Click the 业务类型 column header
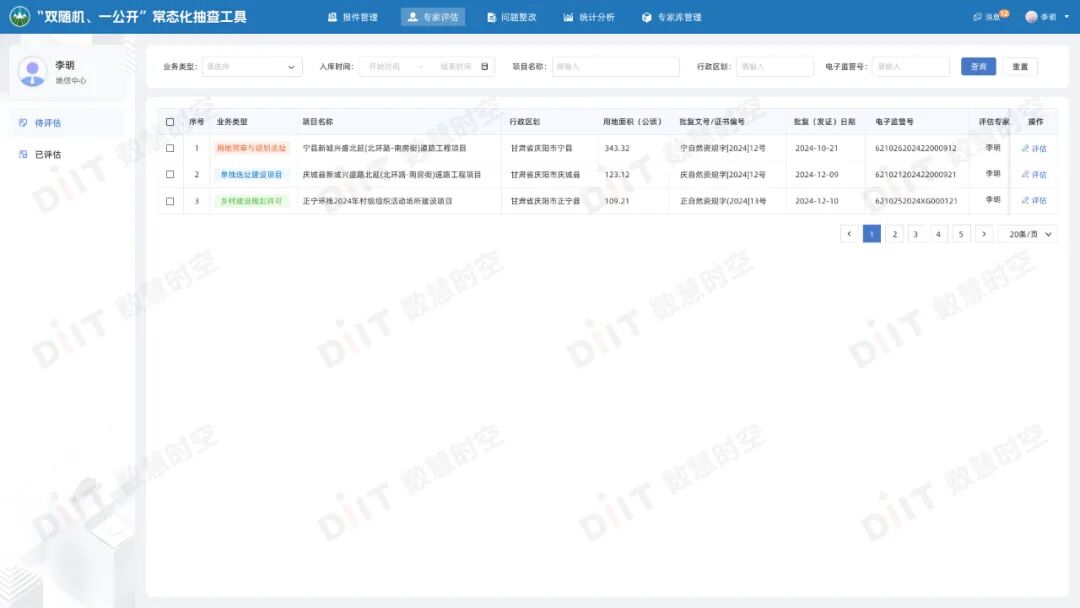The width and height of the screenshot is (1080, 608). [x=232, y=122]
